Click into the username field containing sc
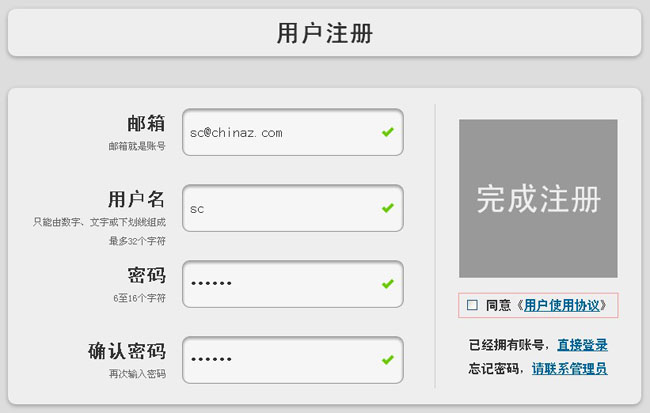The image size is (650, 413). [280, 208]
